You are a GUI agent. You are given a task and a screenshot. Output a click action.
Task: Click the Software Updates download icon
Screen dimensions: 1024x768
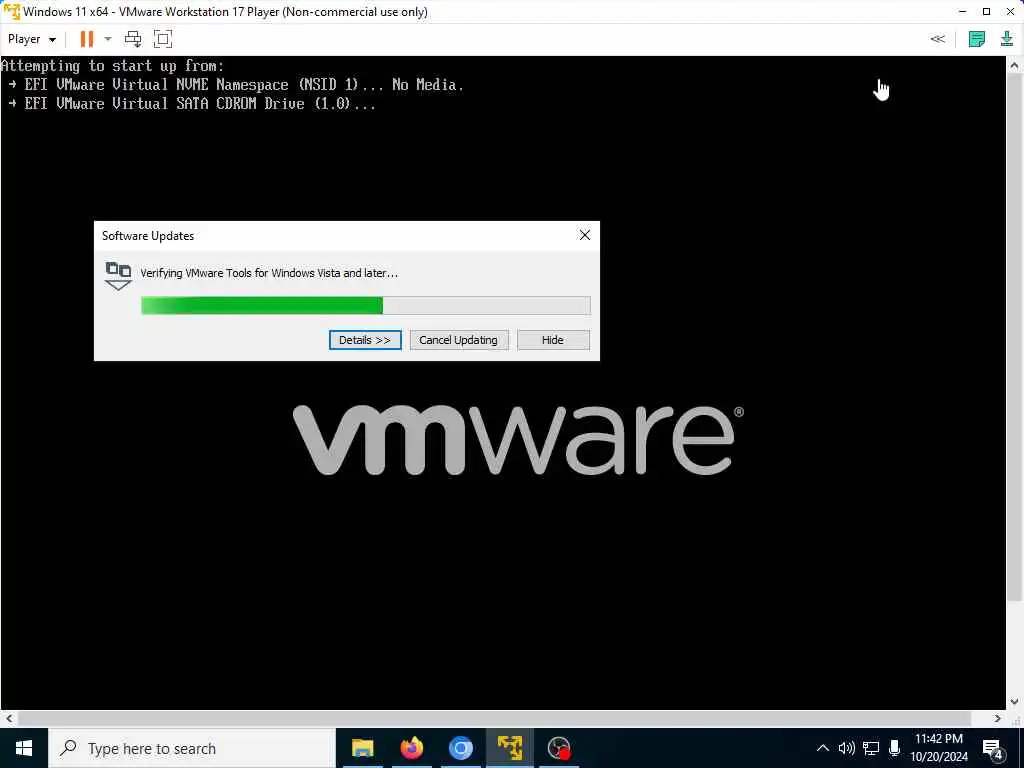point(118,276)
